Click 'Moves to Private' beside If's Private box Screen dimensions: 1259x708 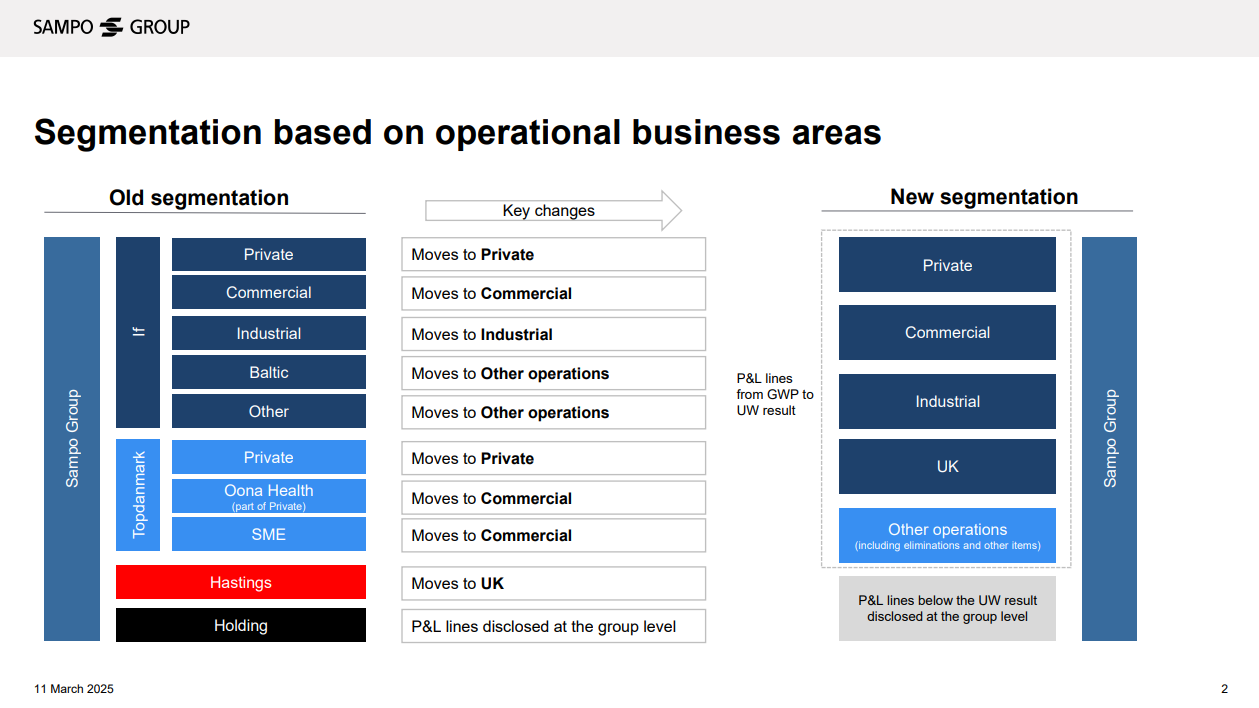pos(554,254)
